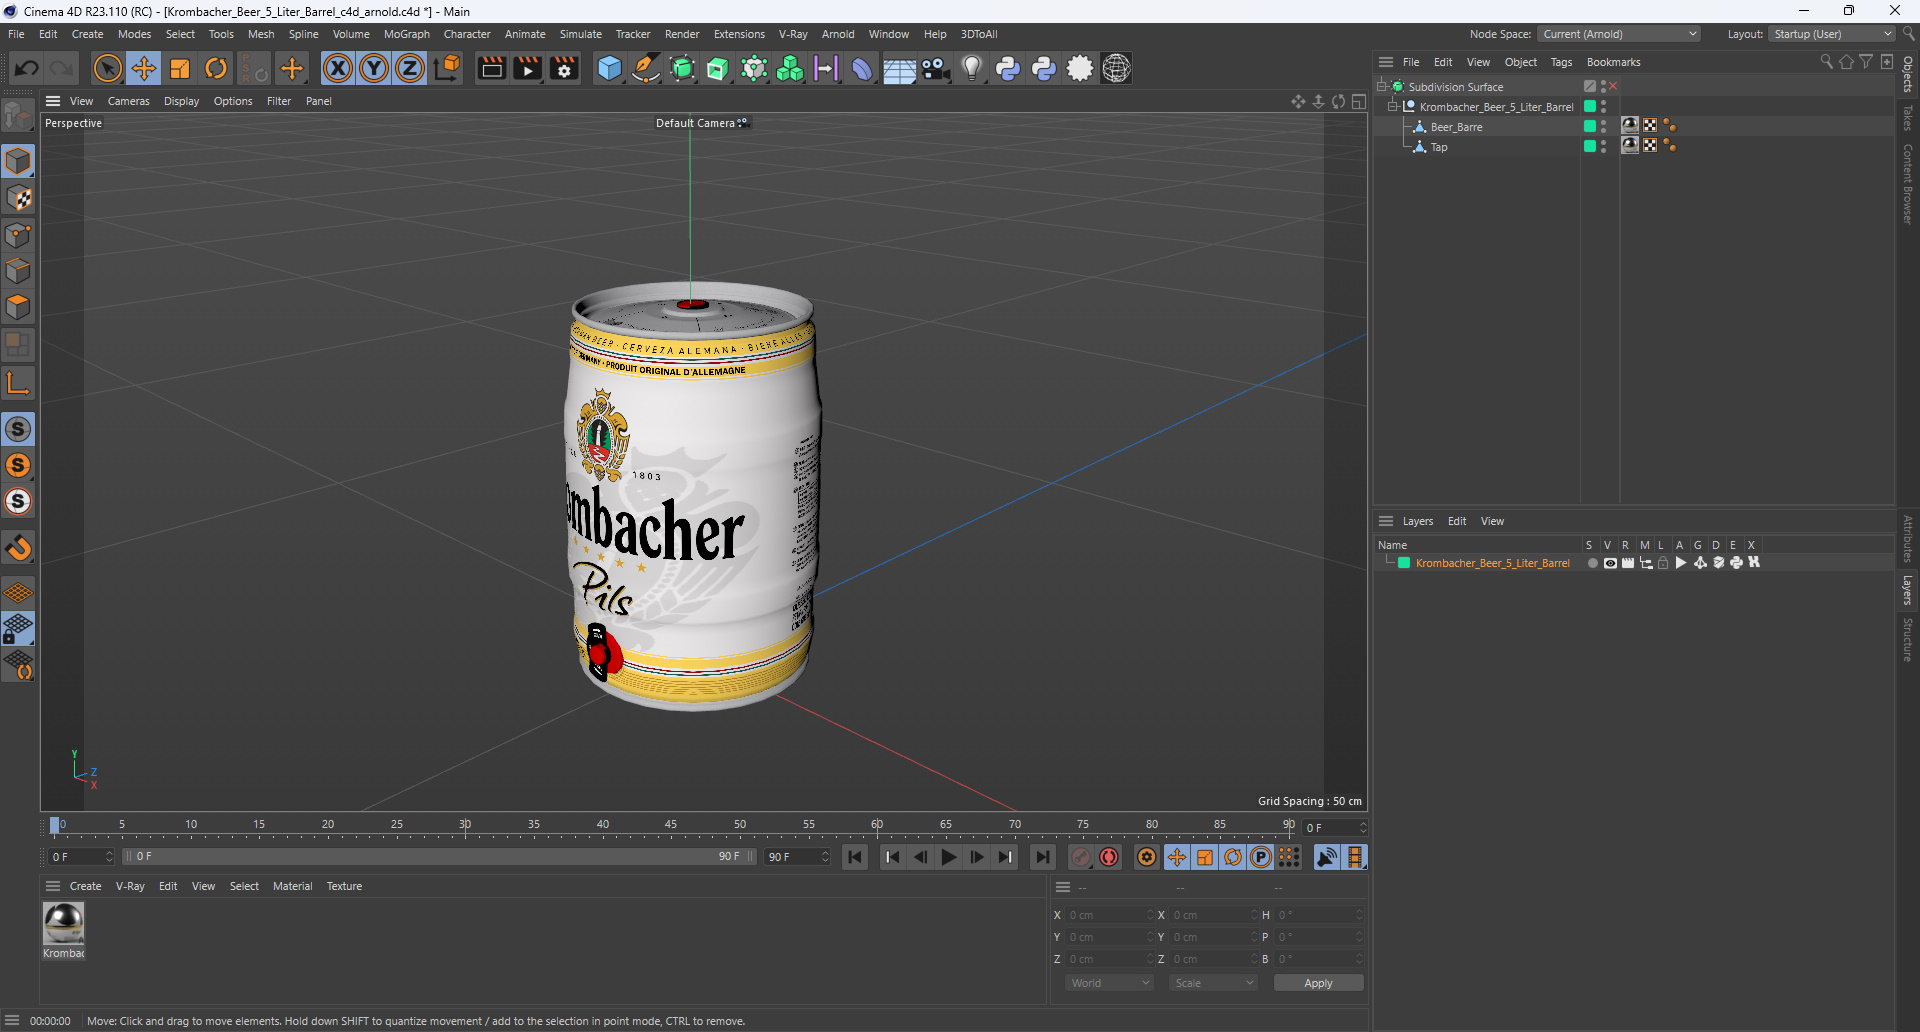
Task: Open the Simulate menu
Action: (x=580, y=34)
